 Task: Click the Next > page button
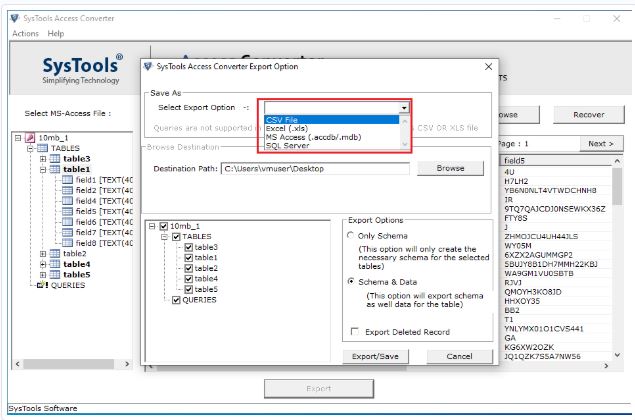tap(601, 144)
